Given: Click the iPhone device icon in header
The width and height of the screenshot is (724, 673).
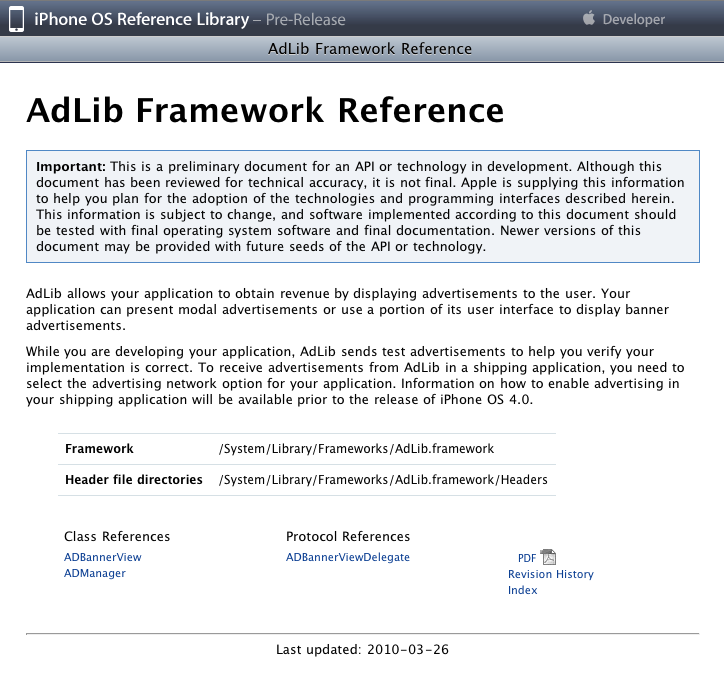Looking at the screenshot, I should (16, 19).
